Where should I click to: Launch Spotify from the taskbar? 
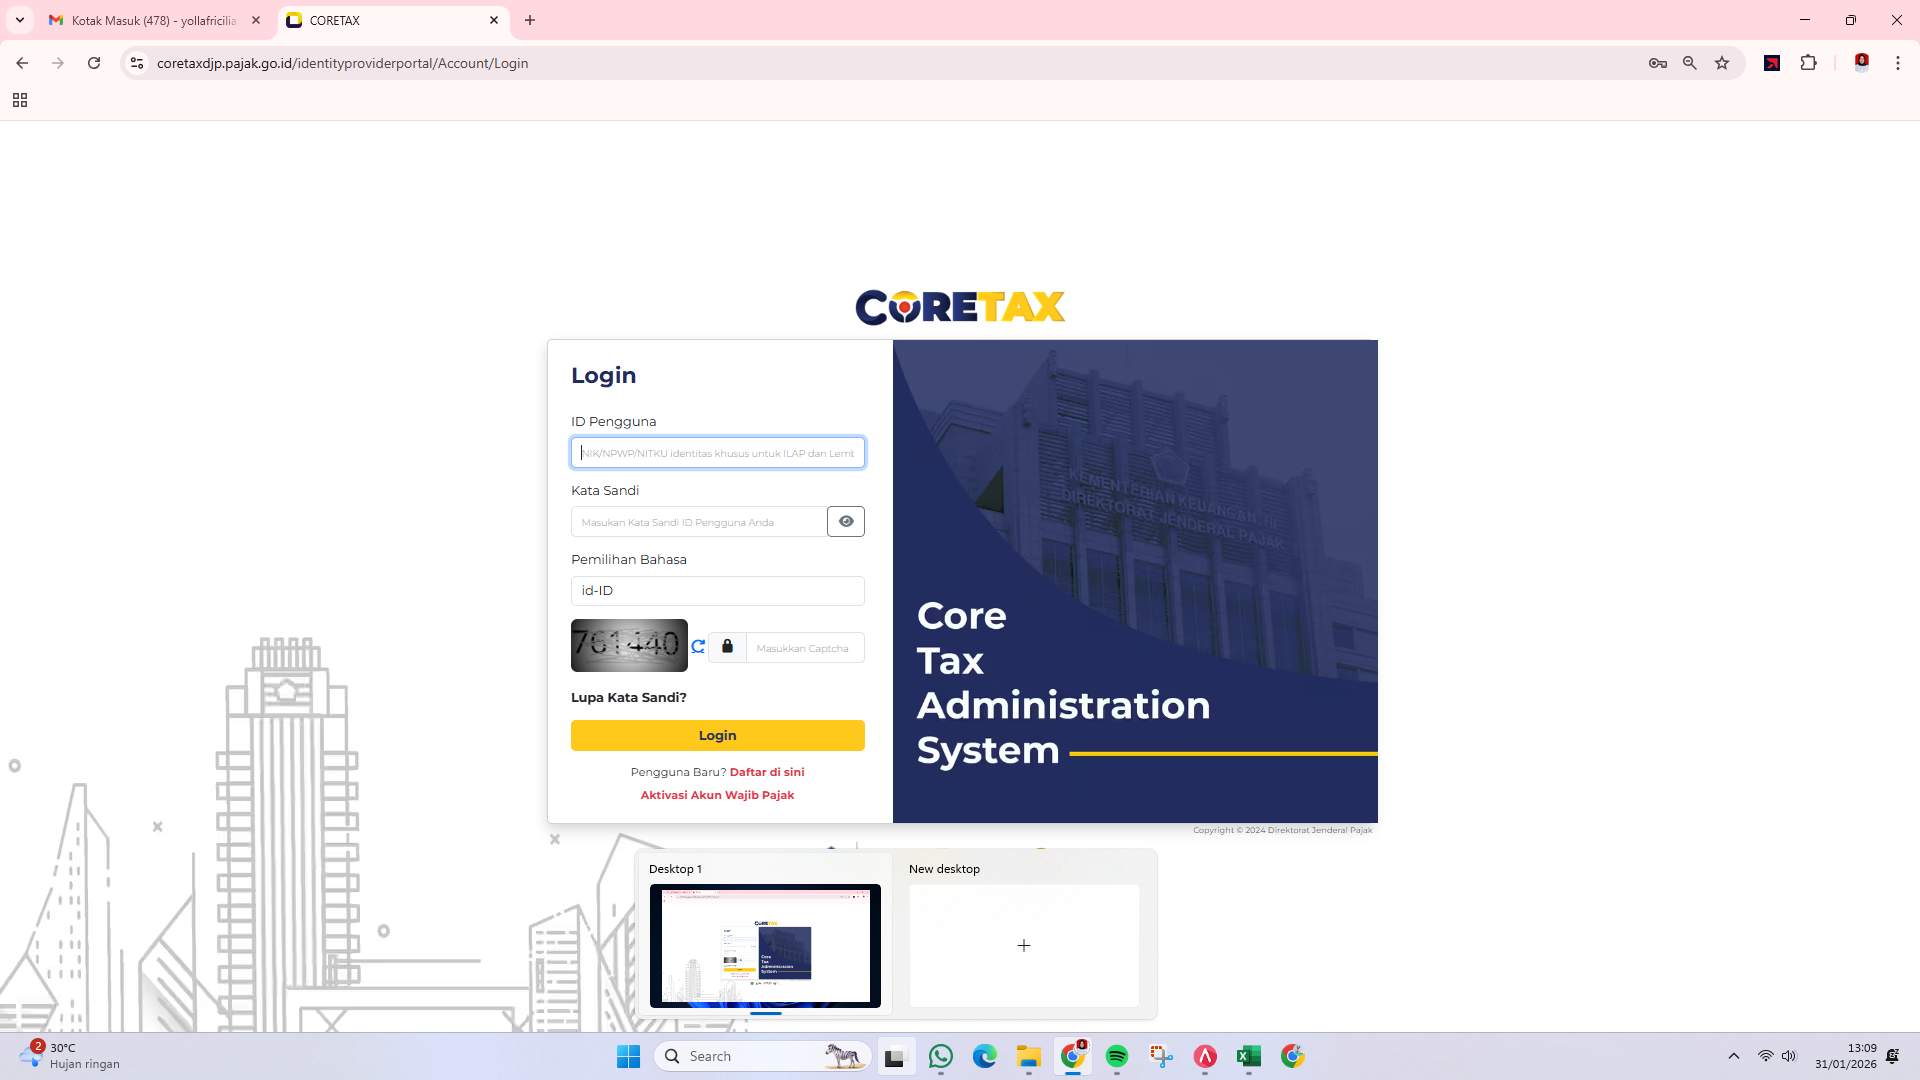pyautogui.click(x=1117, y=1056)
